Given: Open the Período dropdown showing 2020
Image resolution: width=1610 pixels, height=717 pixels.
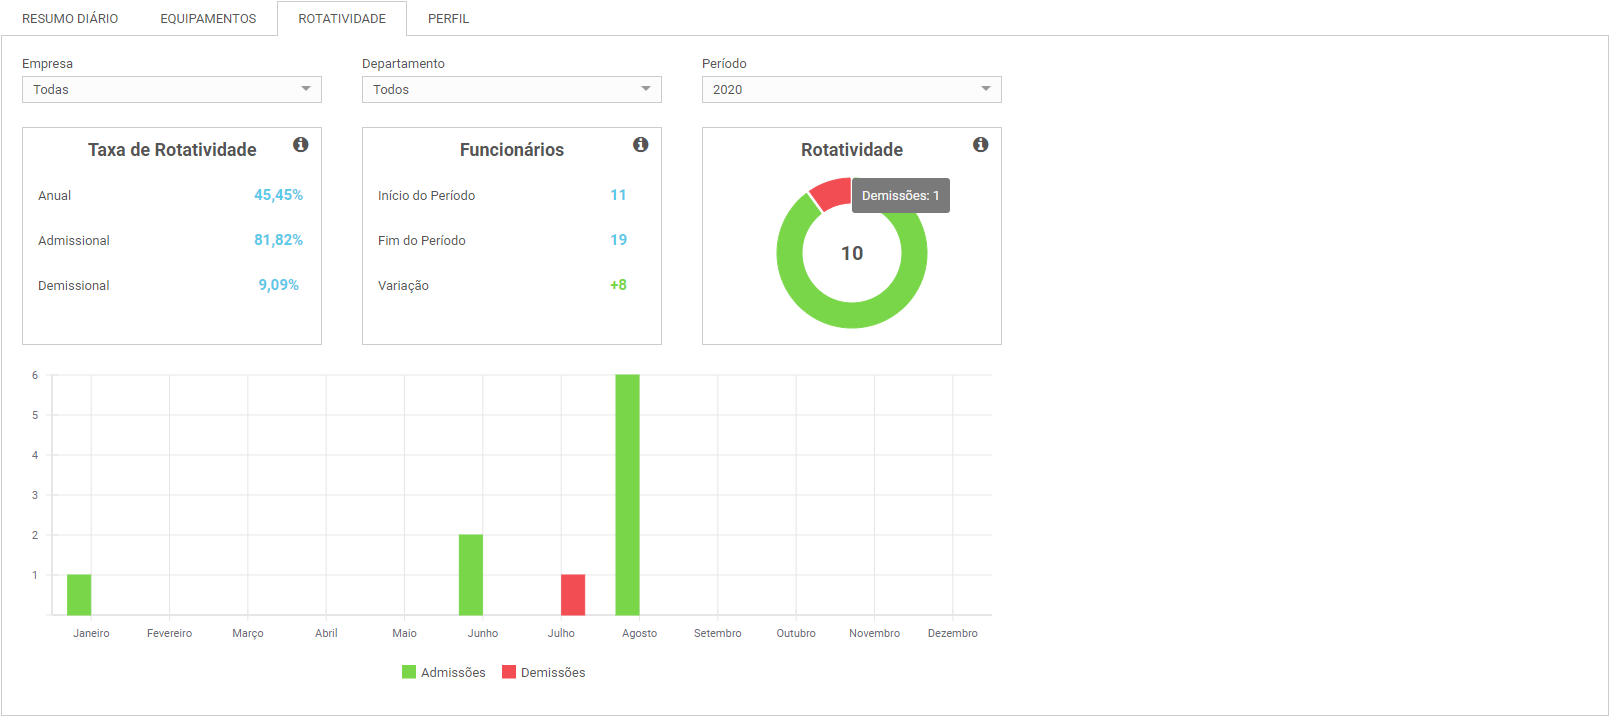Looking at the screenshot, I should coord(852,90).
